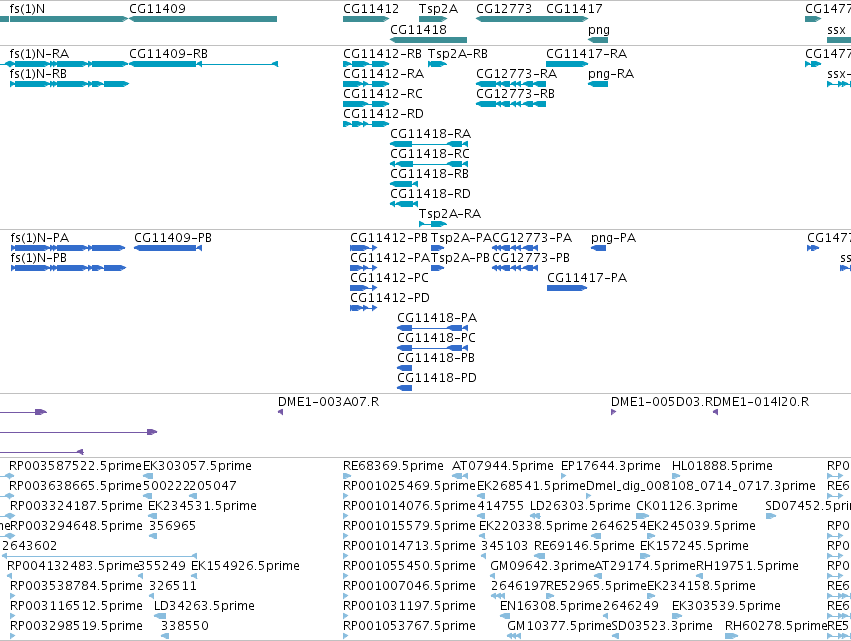Viewport: 851px width, 641px height.
Task: Click protein CG11418-PB
Action: coord(436,358)
